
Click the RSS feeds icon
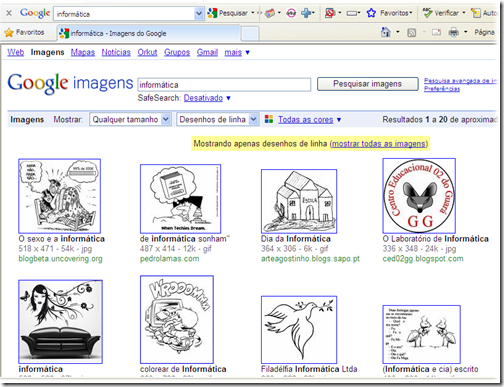412,32
